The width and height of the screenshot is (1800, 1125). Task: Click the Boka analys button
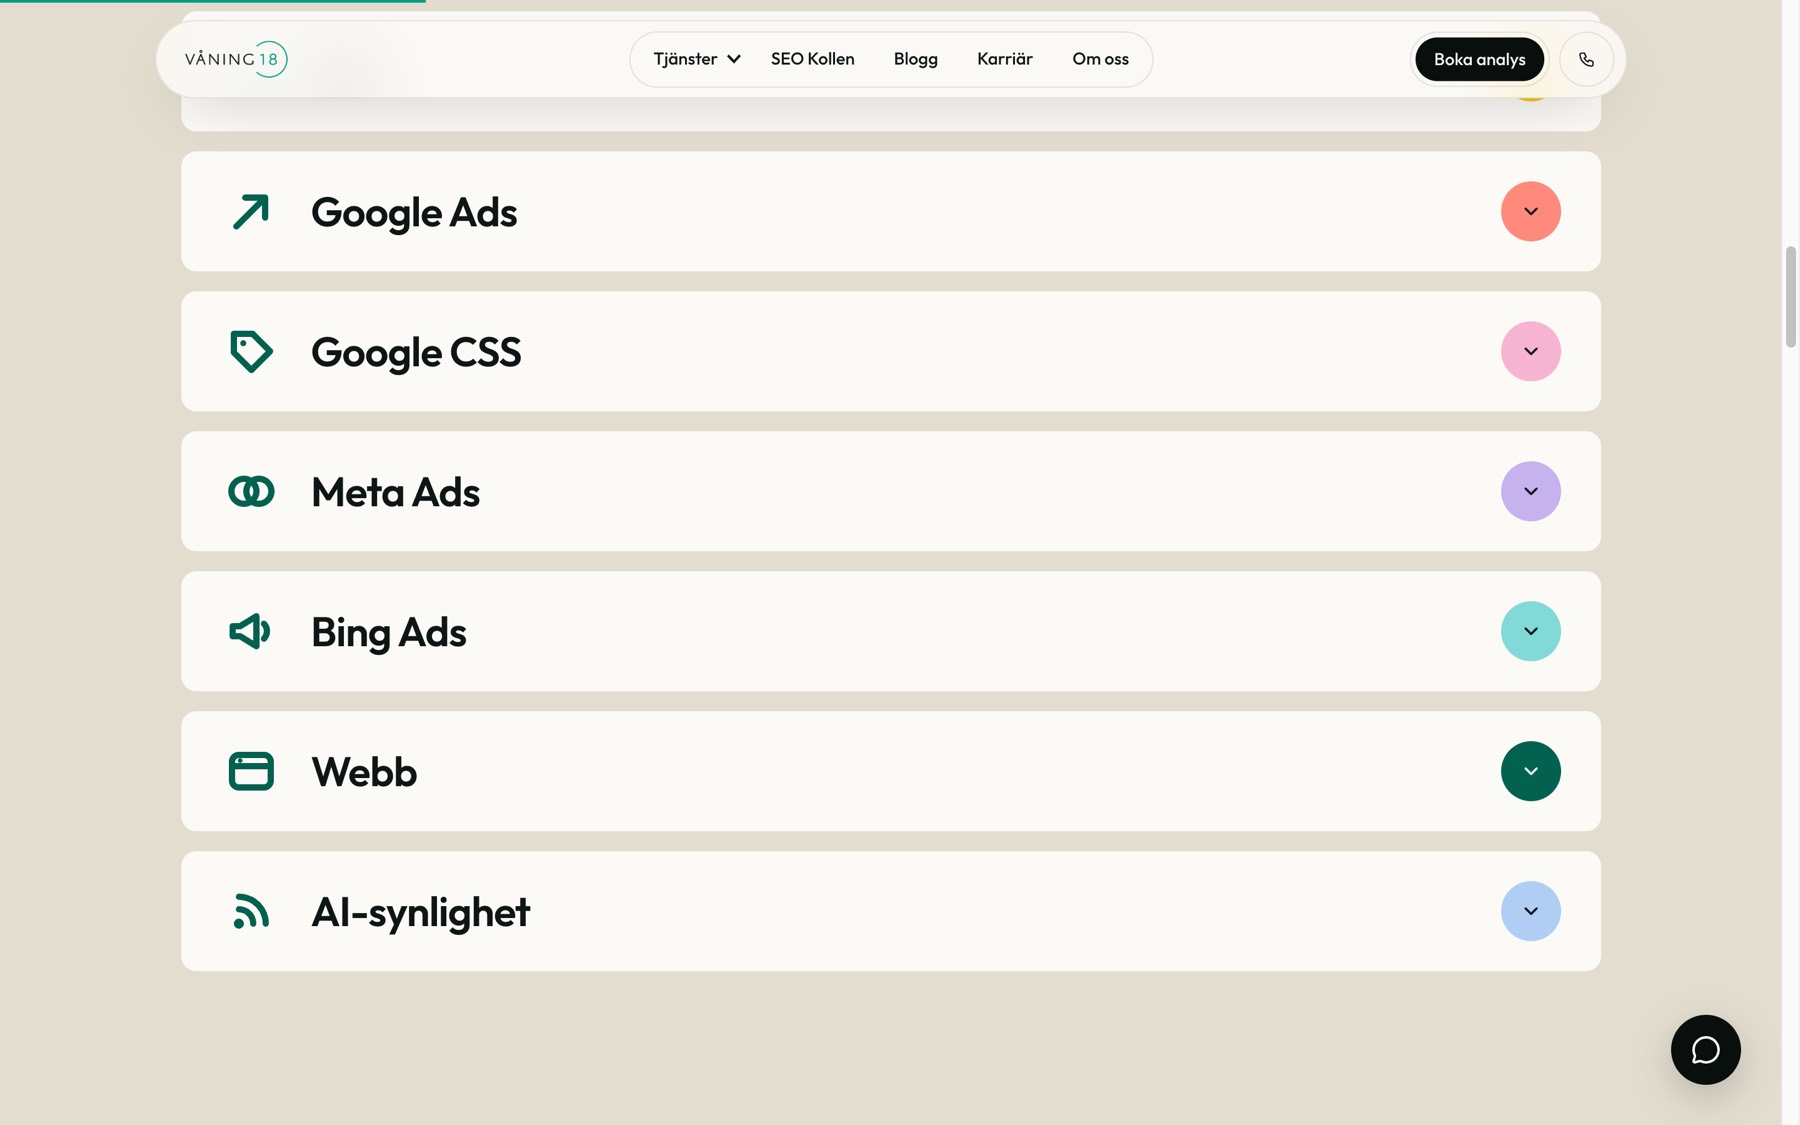point(1479,59)
